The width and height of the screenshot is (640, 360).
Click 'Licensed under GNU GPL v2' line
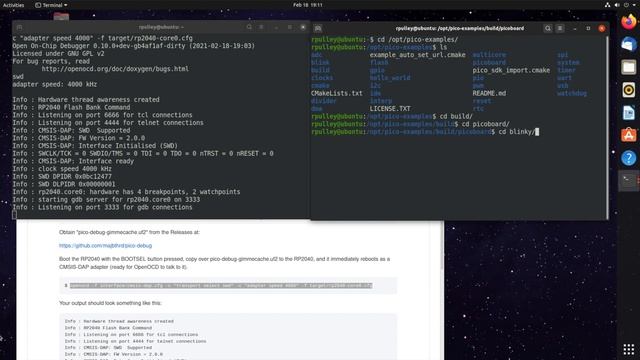tap(58, 53)
